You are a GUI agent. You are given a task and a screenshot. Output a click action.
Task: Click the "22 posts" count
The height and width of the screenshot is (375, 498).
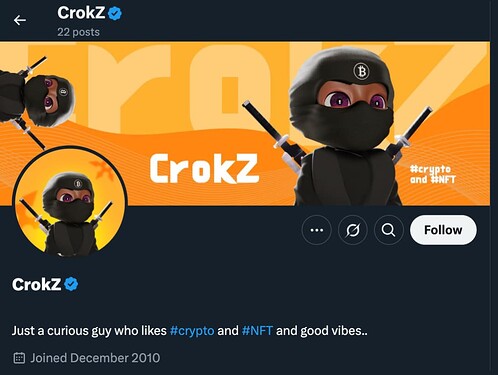point(78,32)
